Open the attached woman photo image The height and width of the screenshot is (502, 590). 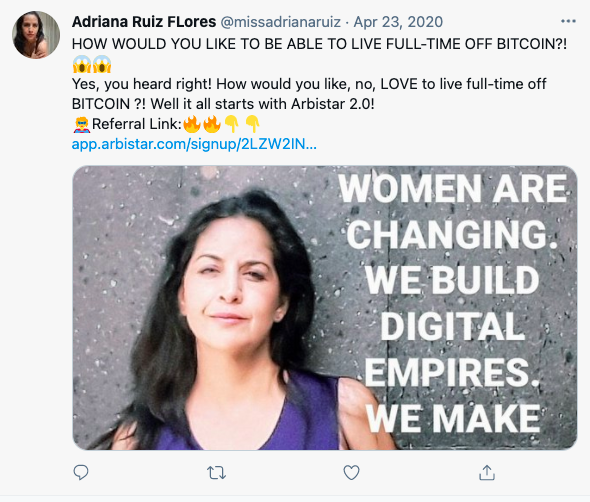(x=325, y=307)
